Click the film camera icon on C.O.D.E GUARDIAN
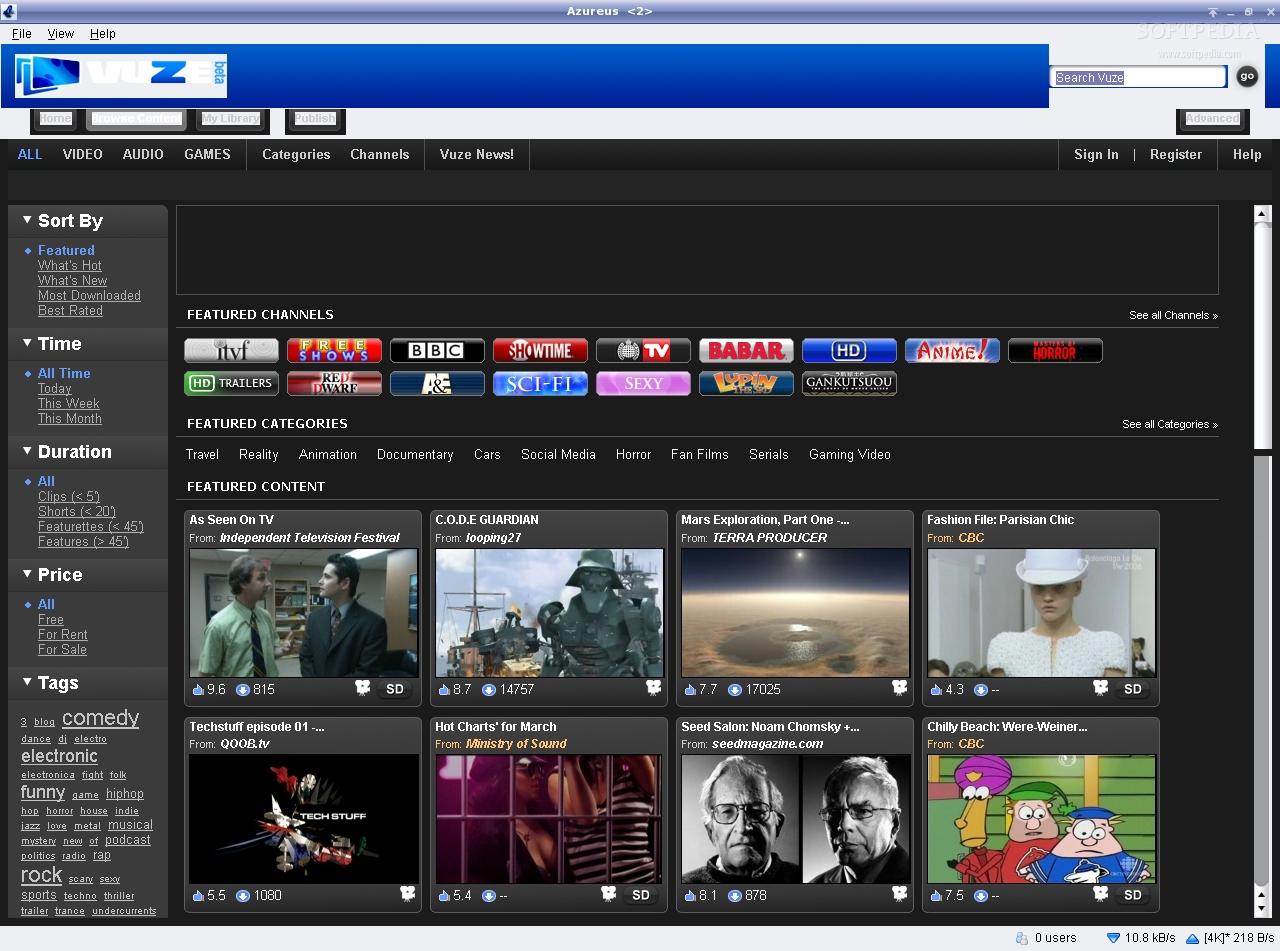Viewport: 1280px width, 951px height. point(653,688)
